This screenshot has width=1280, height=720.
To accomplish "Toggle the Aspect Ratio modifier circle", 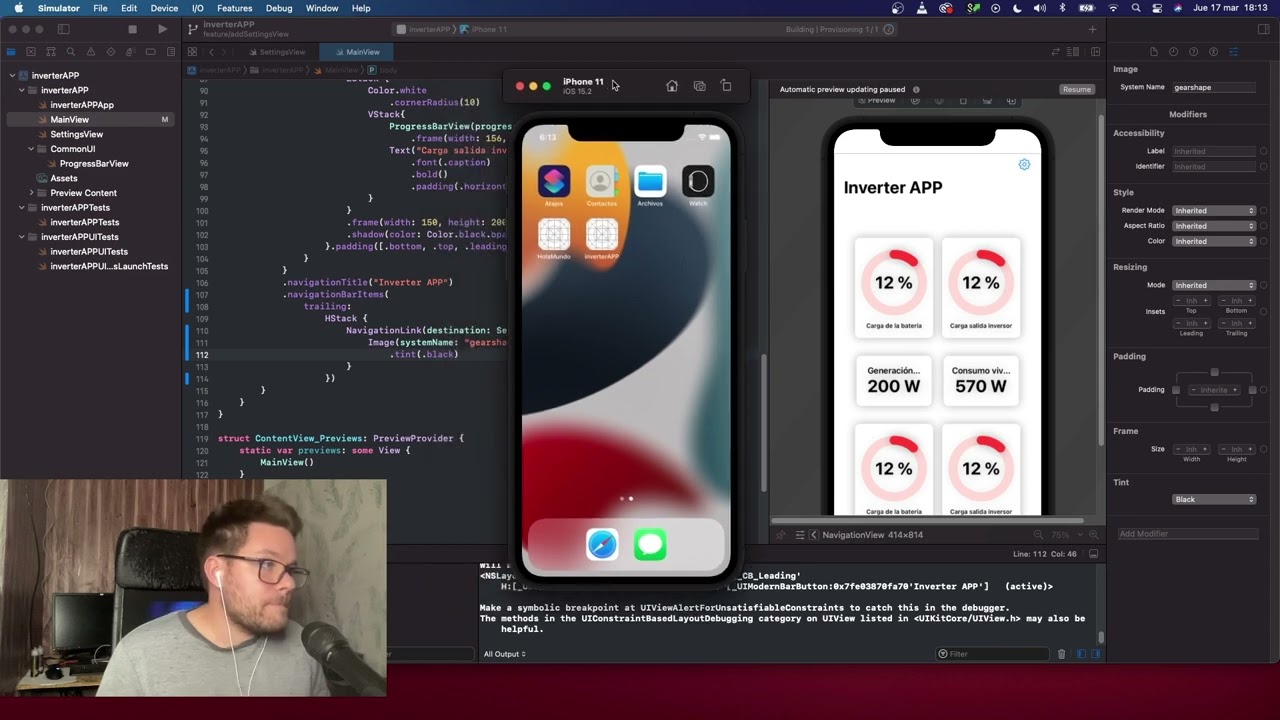I will pos(1264,226).
